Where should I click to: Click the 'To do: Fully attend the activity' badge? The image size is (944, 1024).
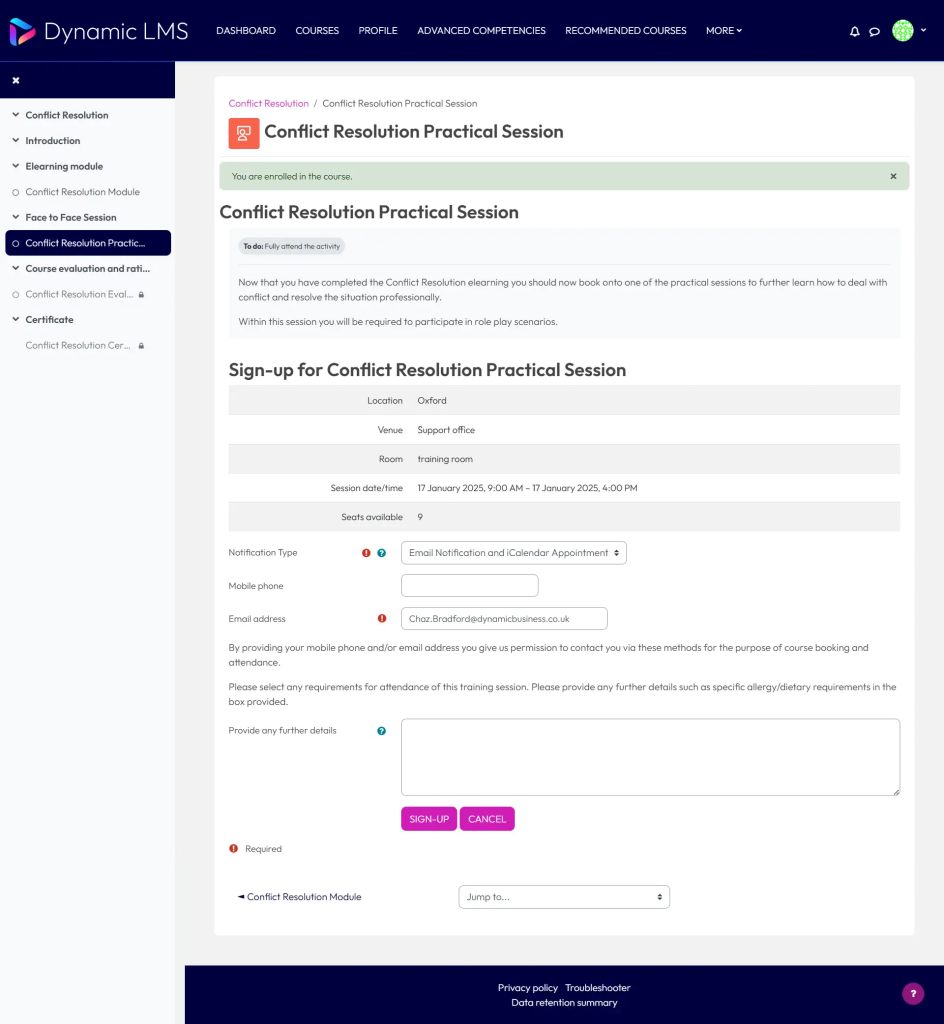click(291, 246)
